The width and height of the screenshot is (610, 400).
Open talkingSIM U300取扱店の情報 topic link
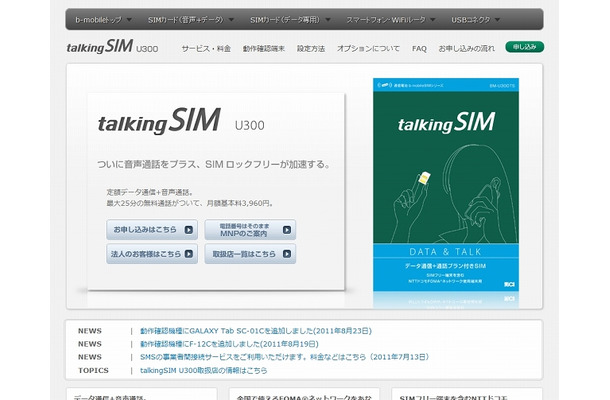203,370
